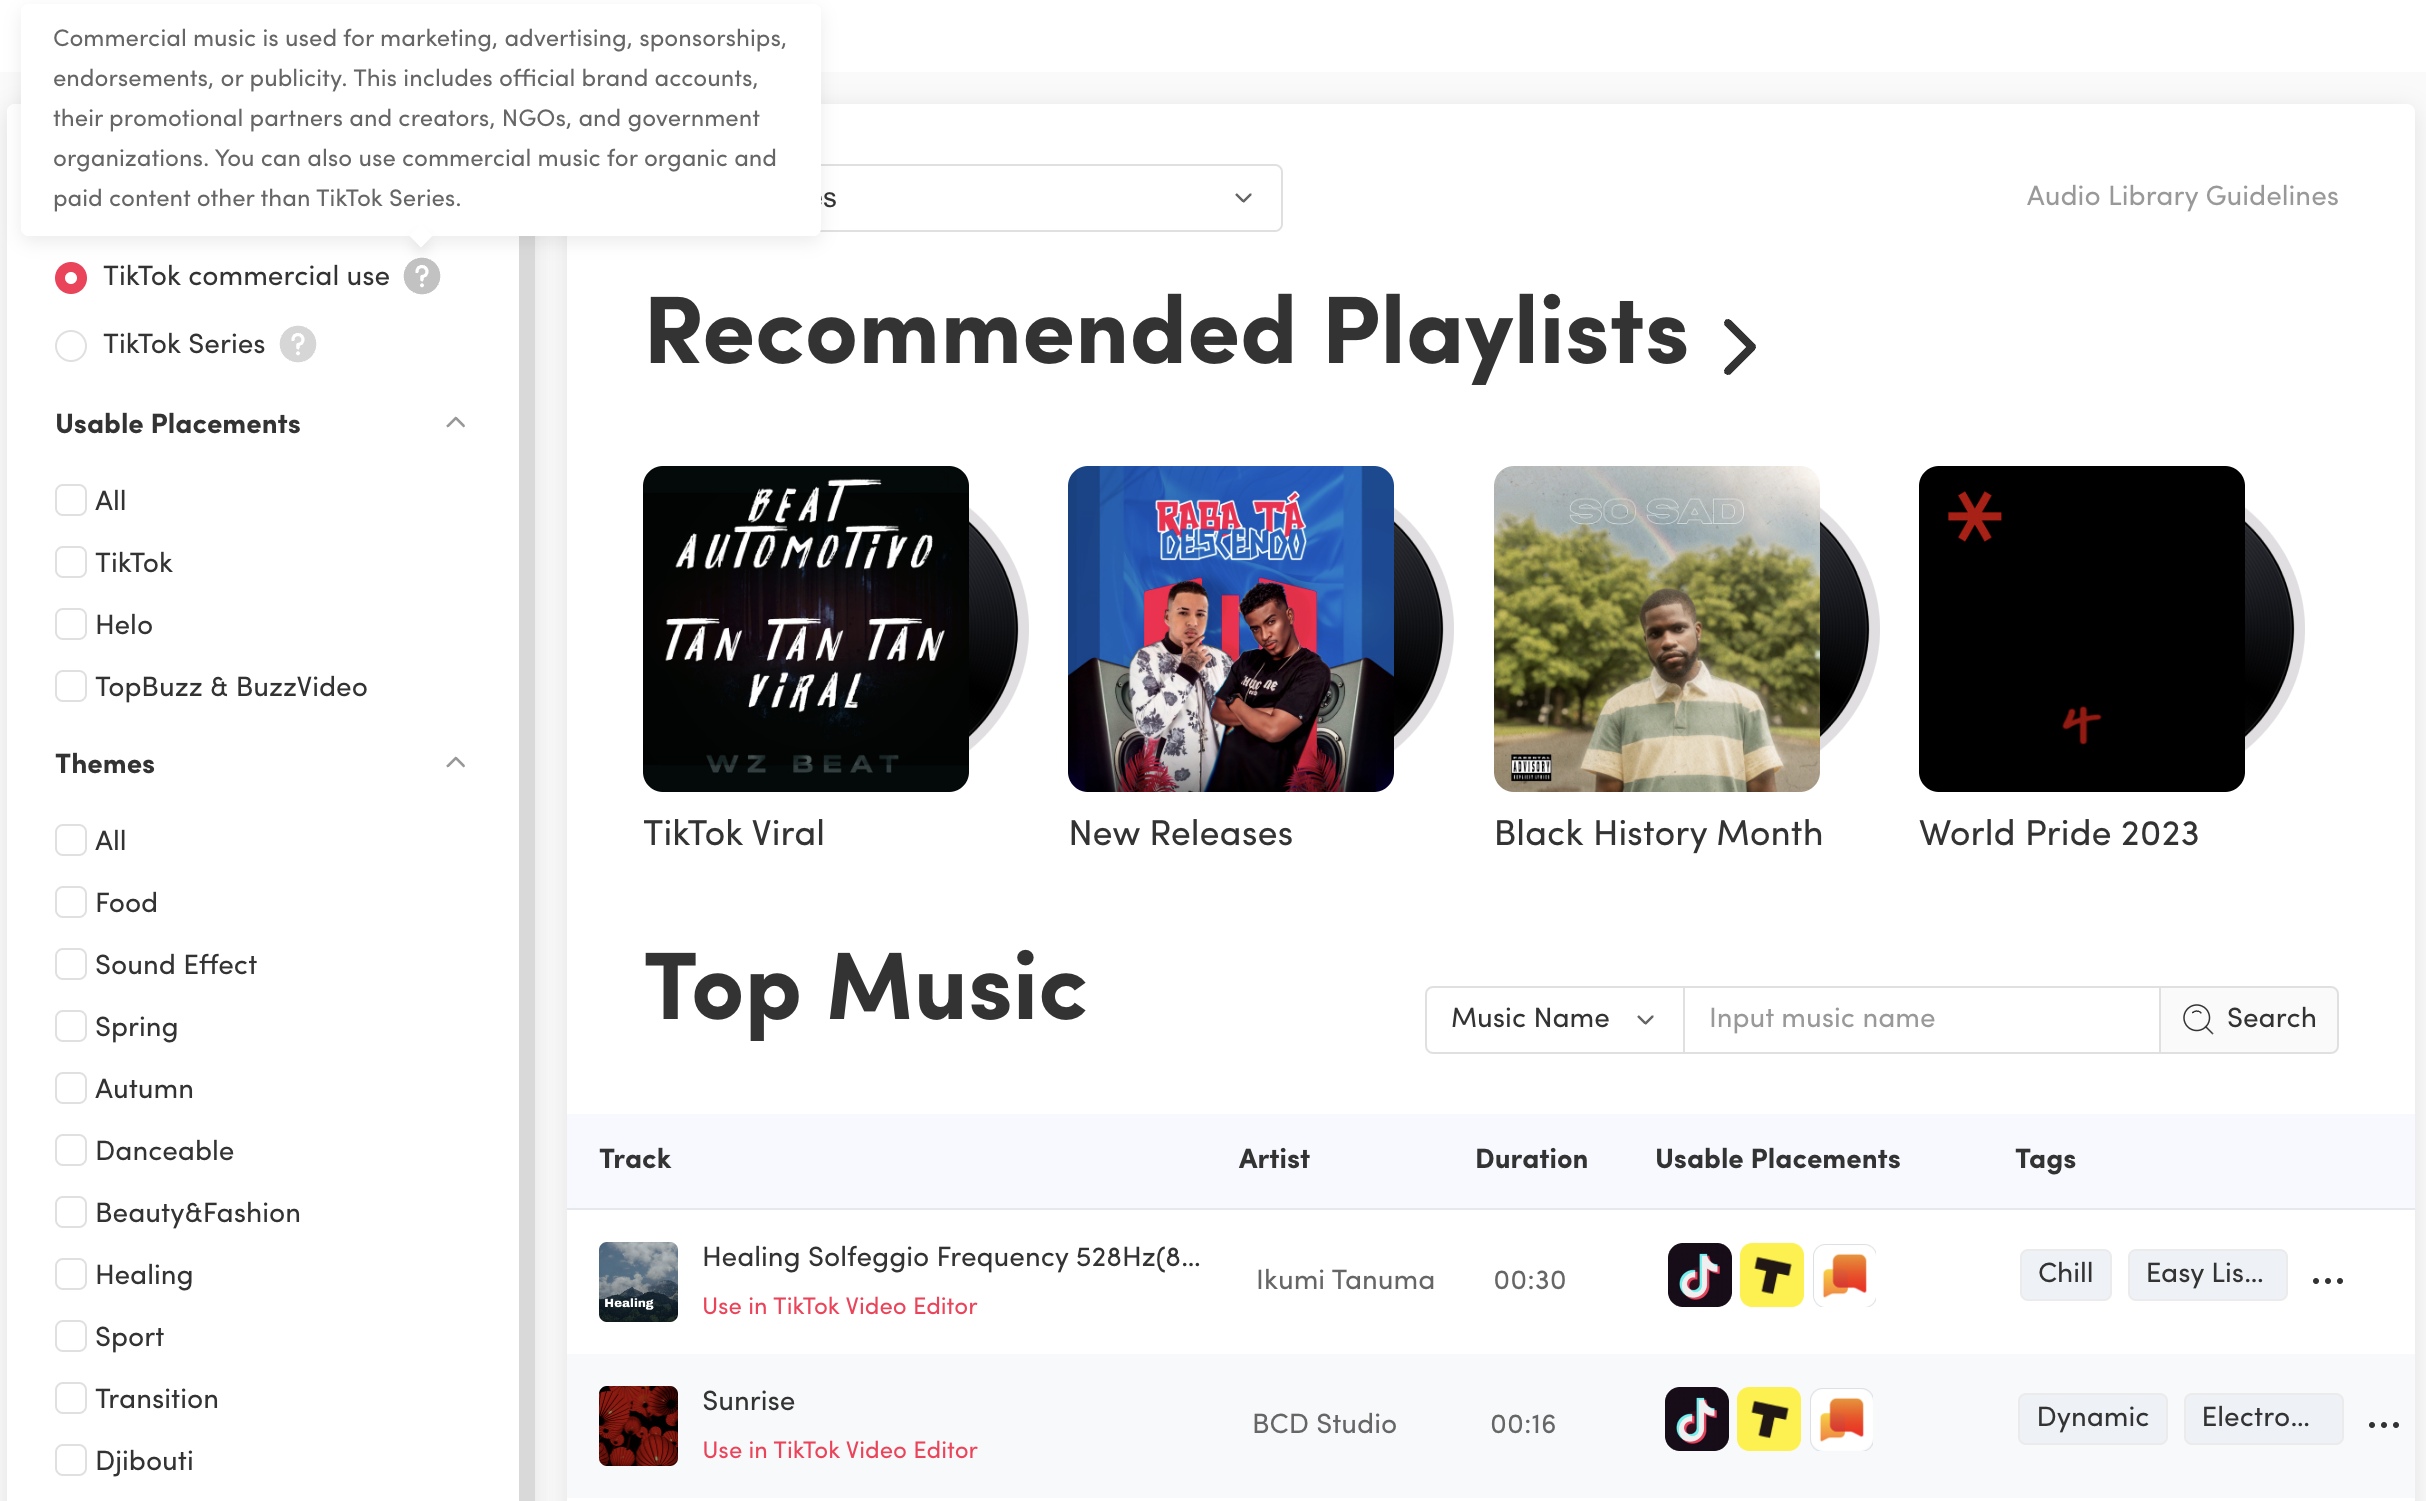This screenshot has width=2426, height=1501.
Task: Toggle the Danceable theme checkbox
Action: point(69,1149)
